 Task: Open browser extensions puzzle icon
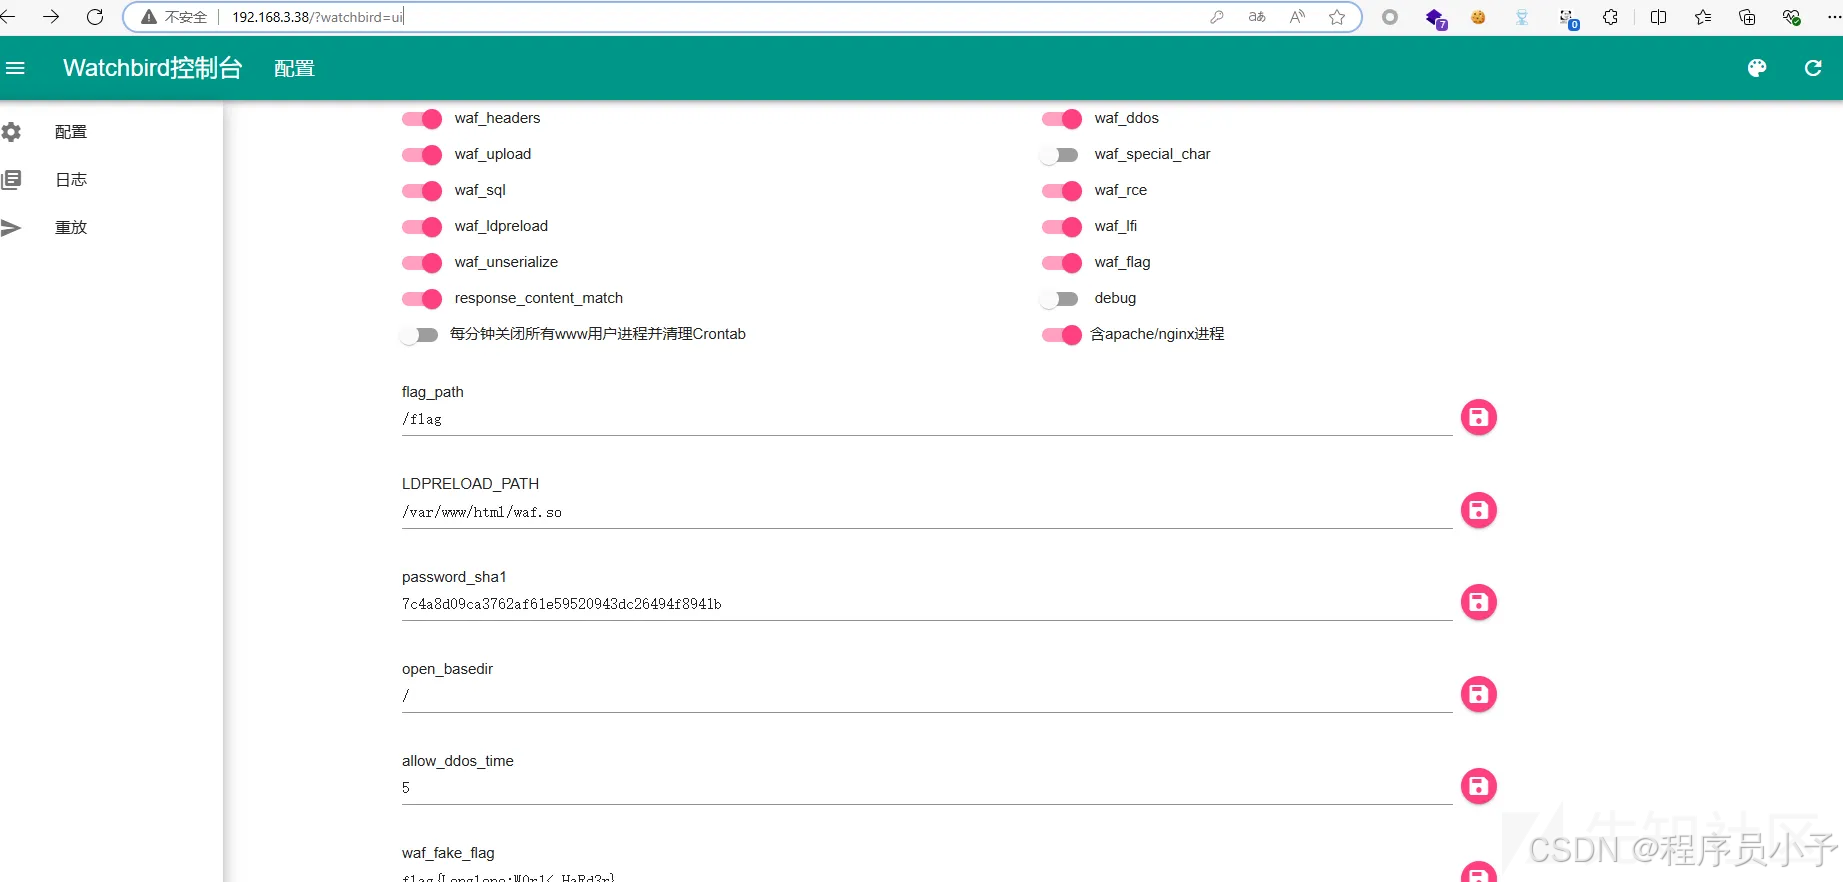(x=1610, y=17)
